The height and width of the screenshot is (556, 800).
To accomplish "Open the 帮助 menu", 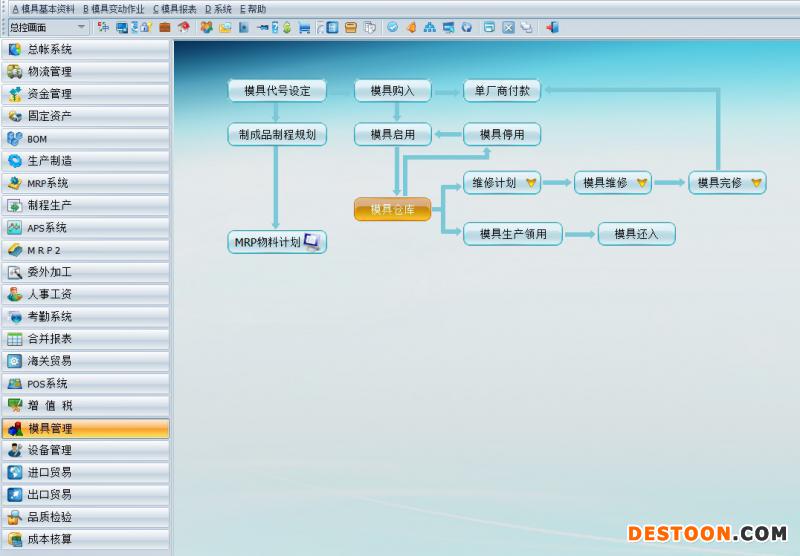I will coord(253,9).
